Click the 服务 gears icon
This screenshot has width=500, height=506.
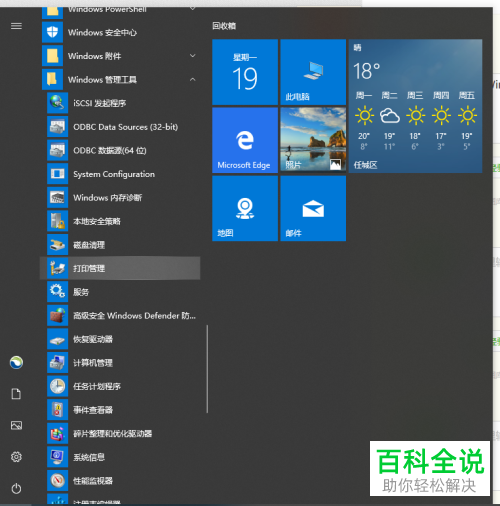58,292
